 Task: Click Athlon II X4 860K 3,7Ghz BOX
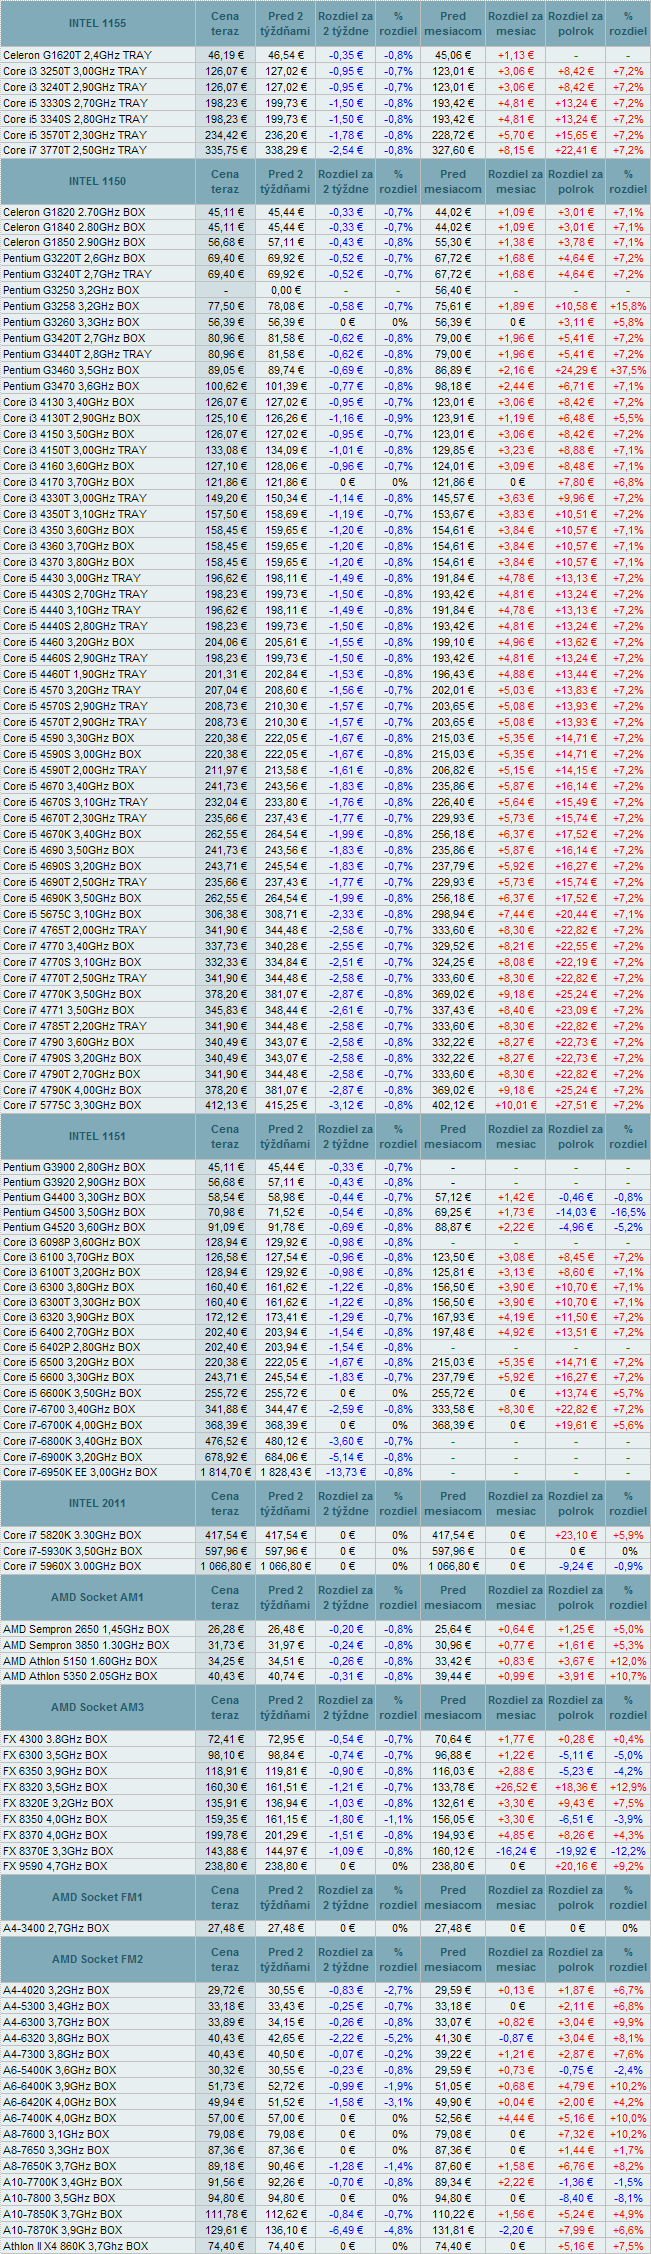[75, 2246]
